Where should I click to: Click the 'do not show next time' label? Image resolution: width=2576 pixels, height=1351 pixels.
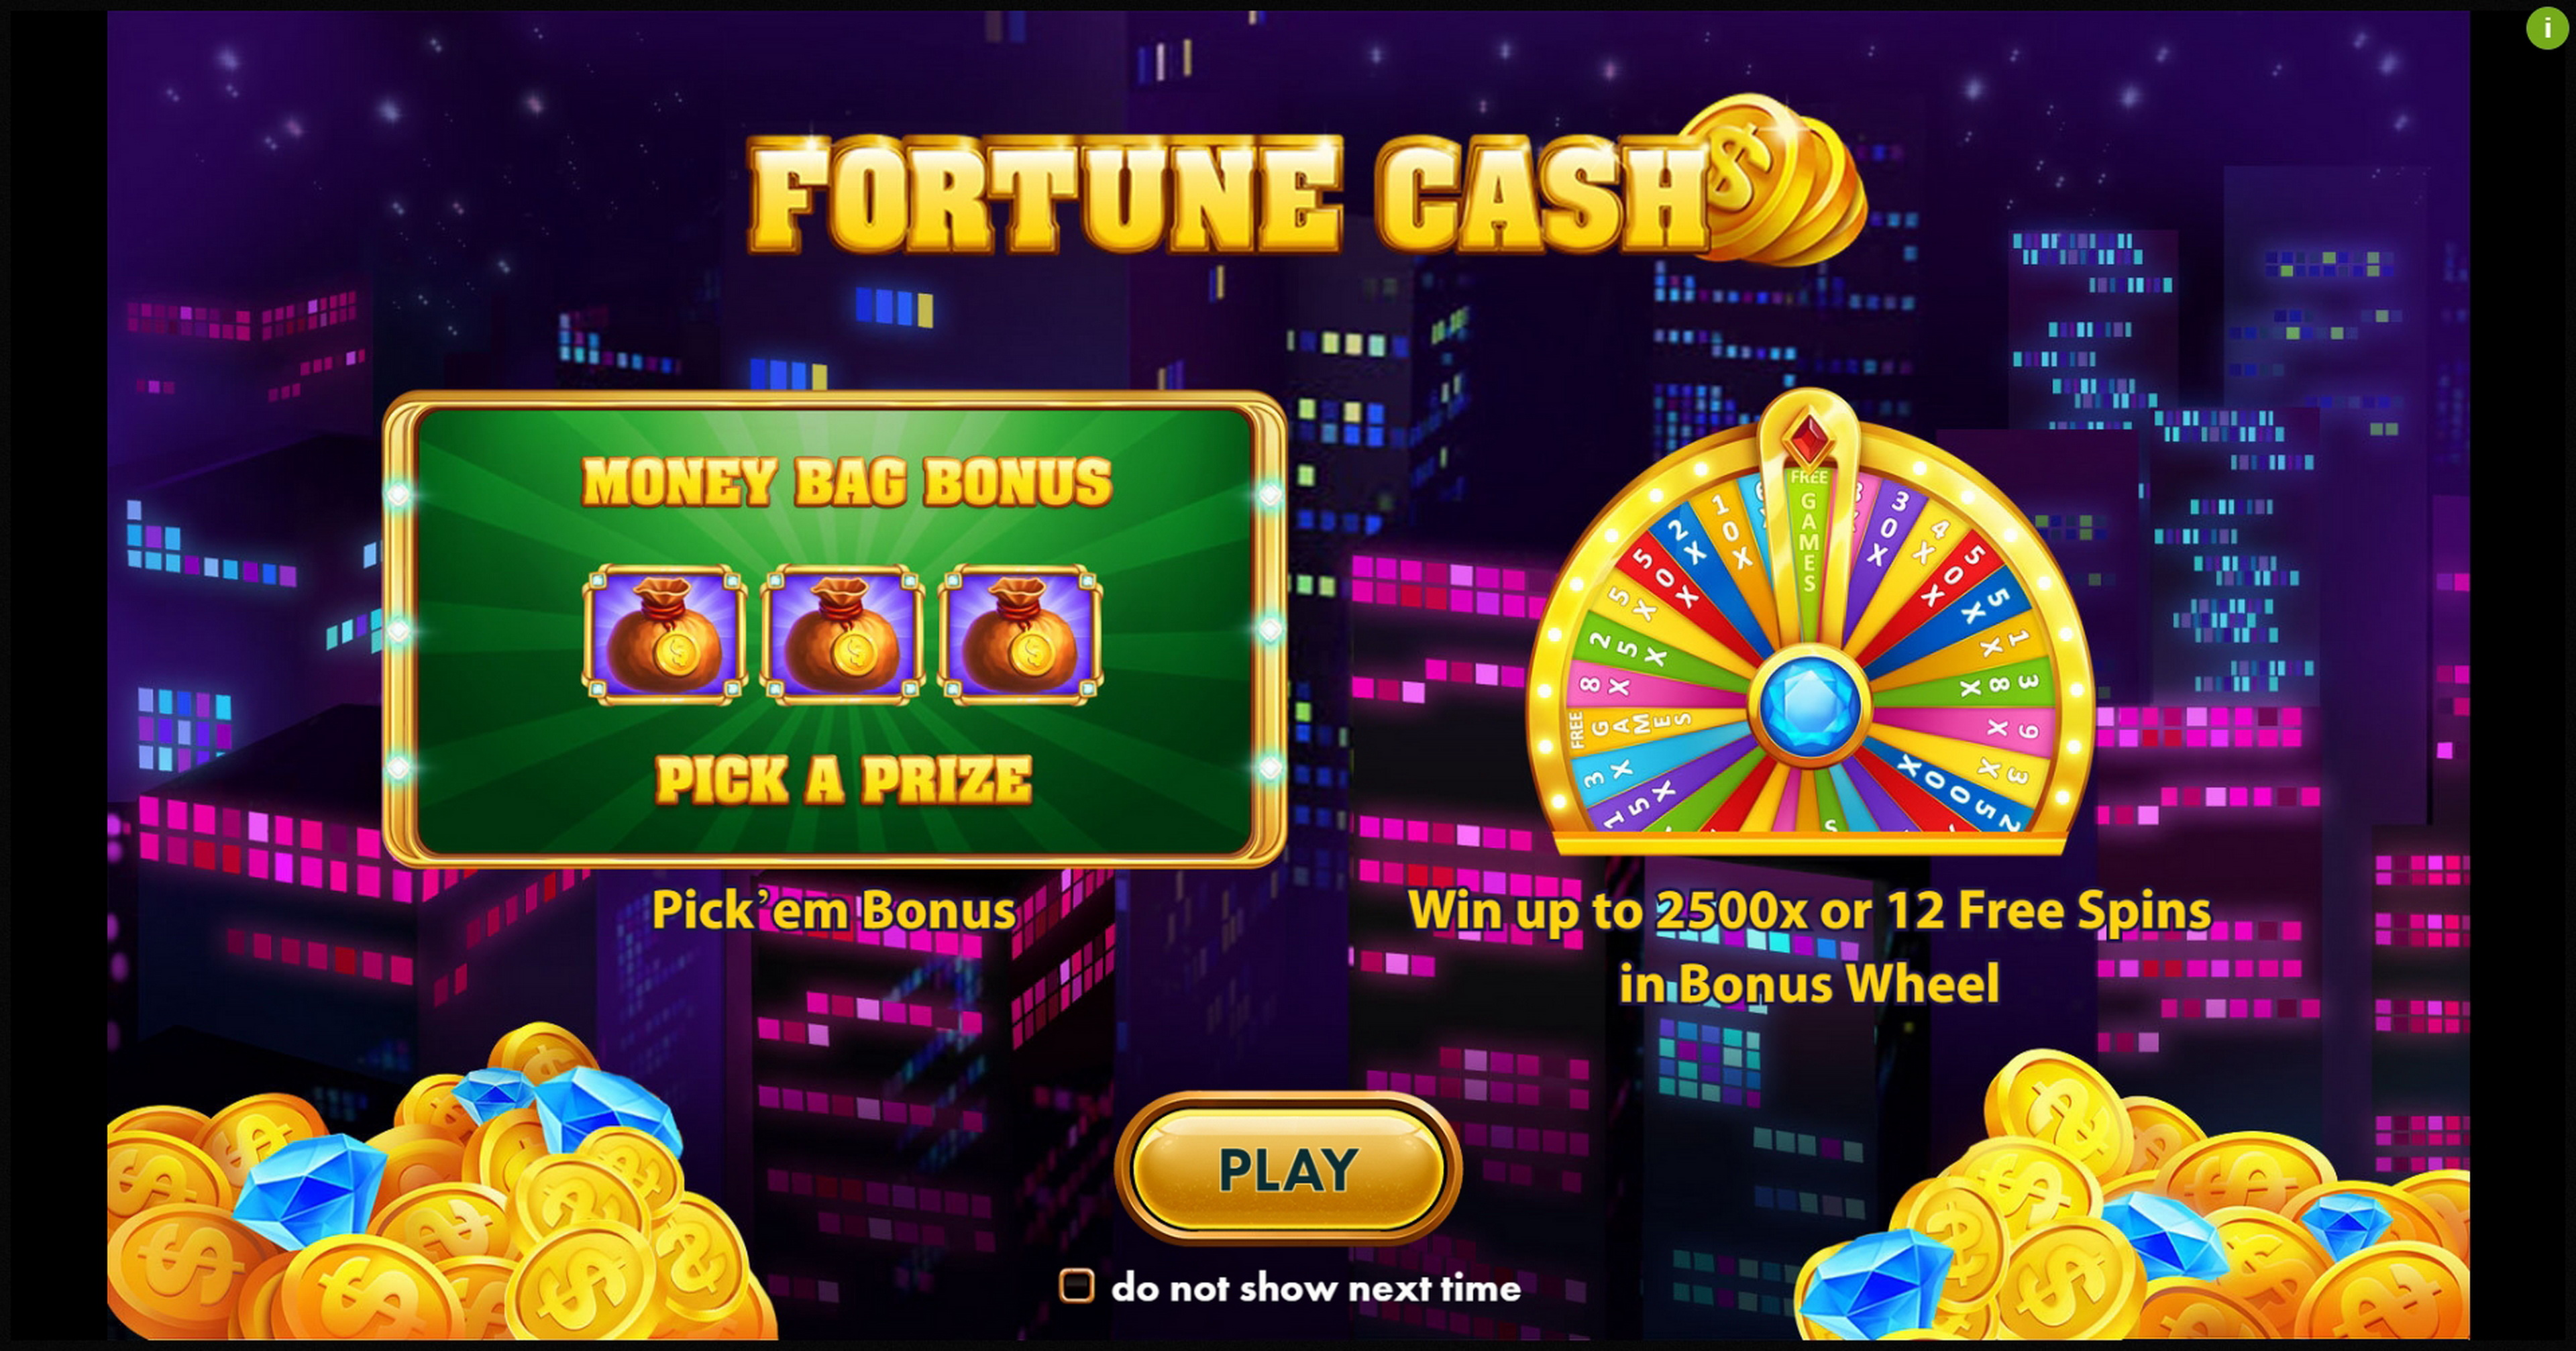click(1316, 1288)
